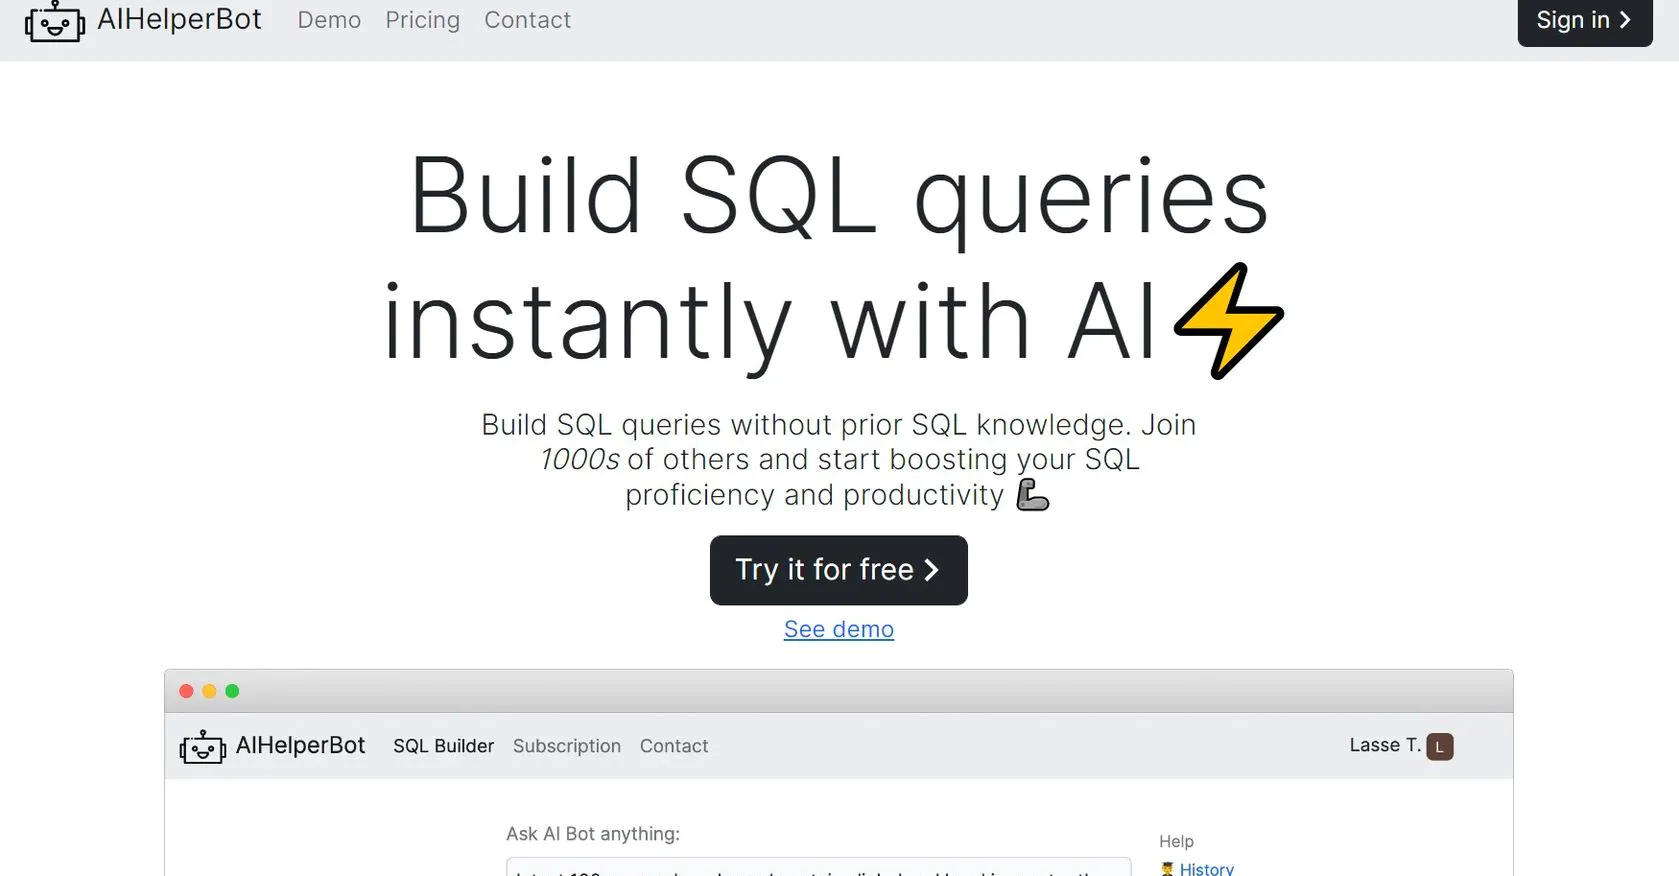This screenshot has width=1679, height=876.
Task: Click the graduate icon next to History
Action: 1167,868
